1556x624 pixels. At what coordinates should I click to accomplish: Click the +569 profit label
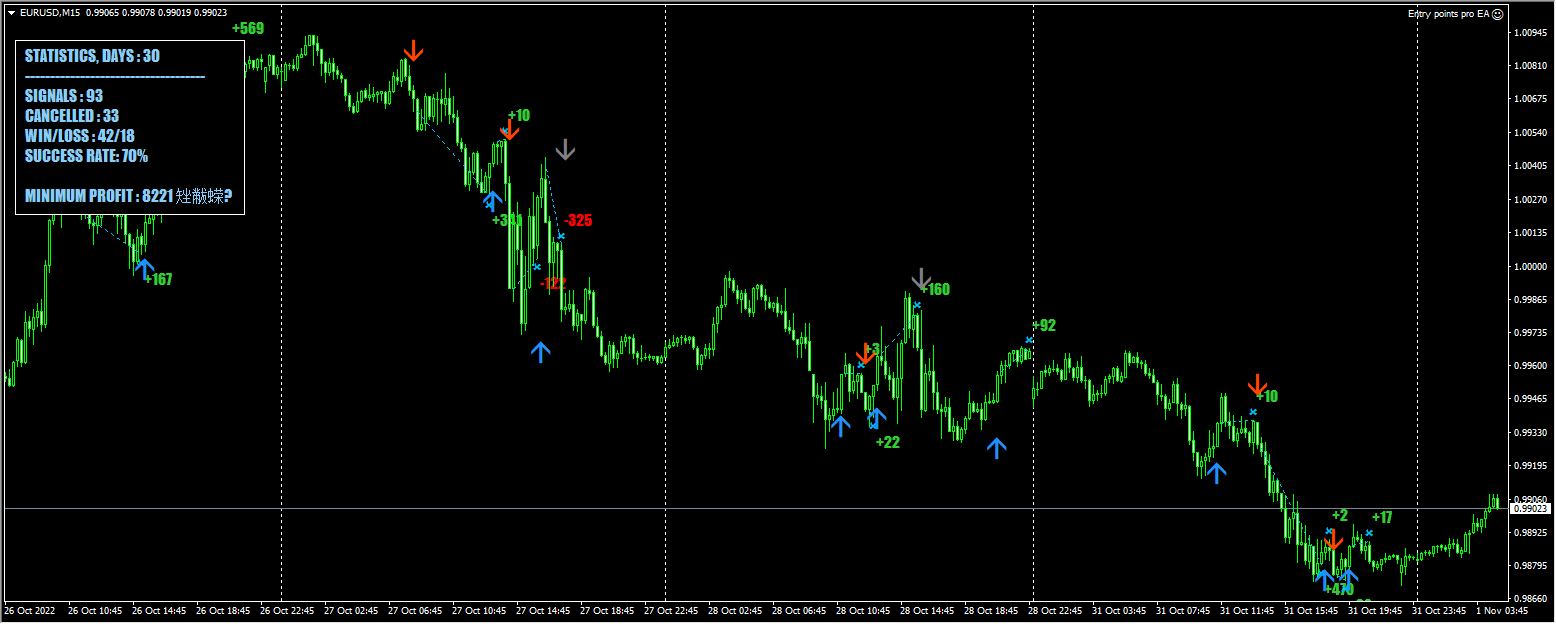pyautogui.click(x=248, y=28)
